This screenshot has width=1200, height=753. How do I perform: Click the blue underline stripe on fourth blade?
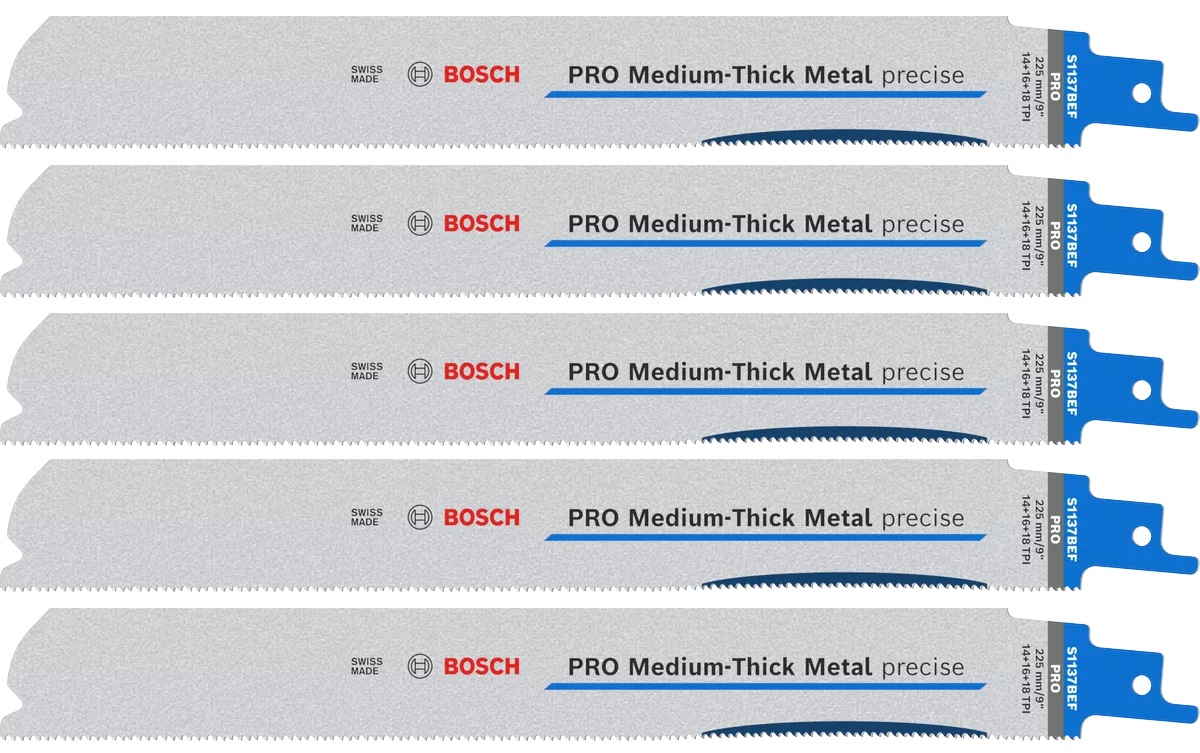tap(765, 537)
